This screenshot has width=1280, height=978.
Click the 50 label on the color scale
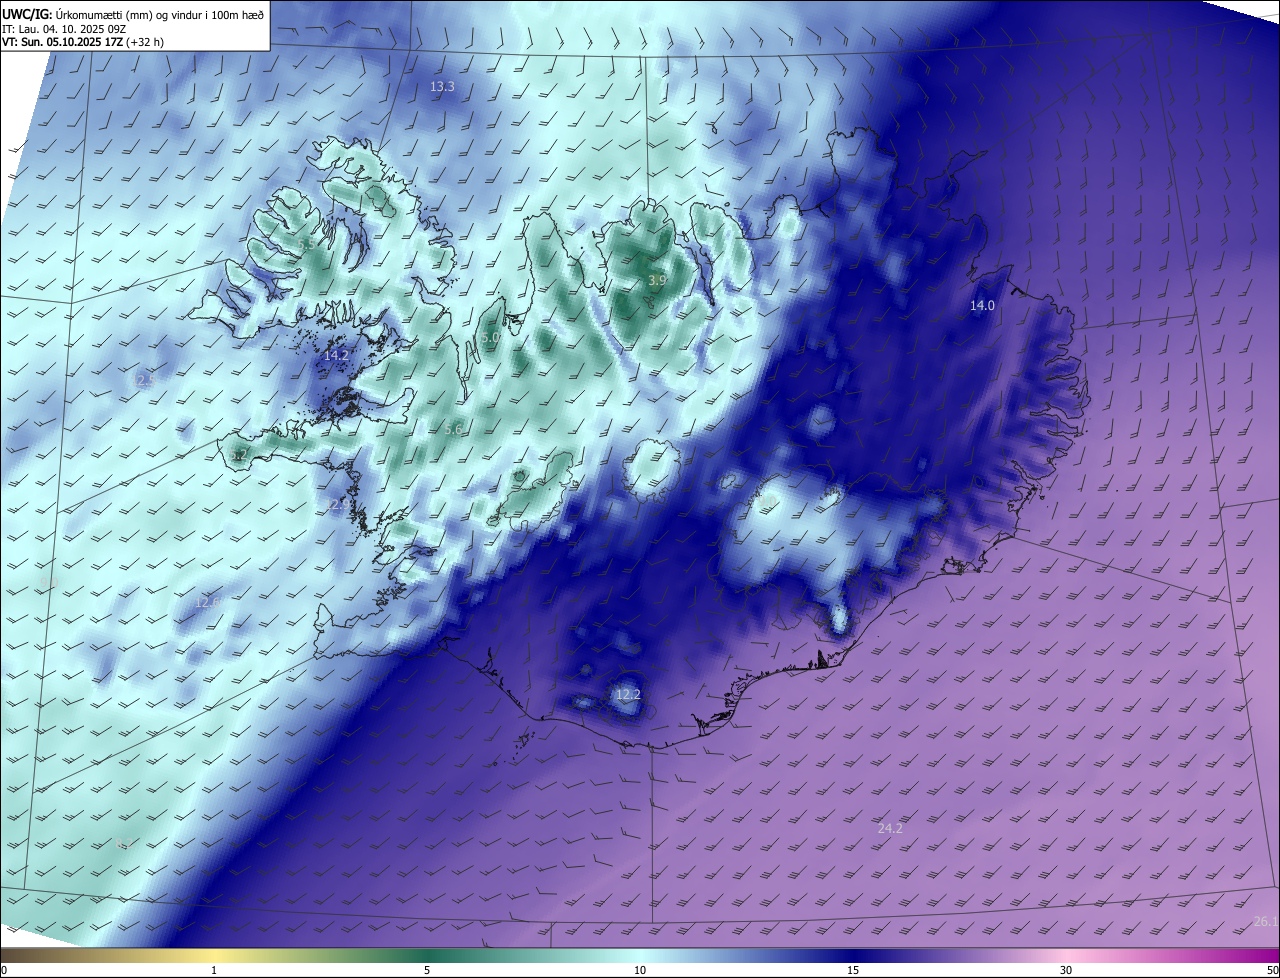(x=1271, y=970)
